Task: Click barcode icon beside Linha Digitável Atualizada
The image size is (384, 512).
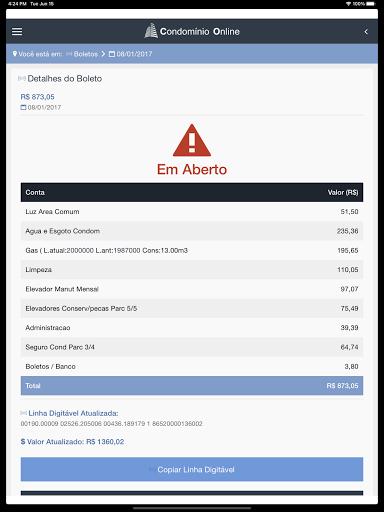Action: [24, 413]
